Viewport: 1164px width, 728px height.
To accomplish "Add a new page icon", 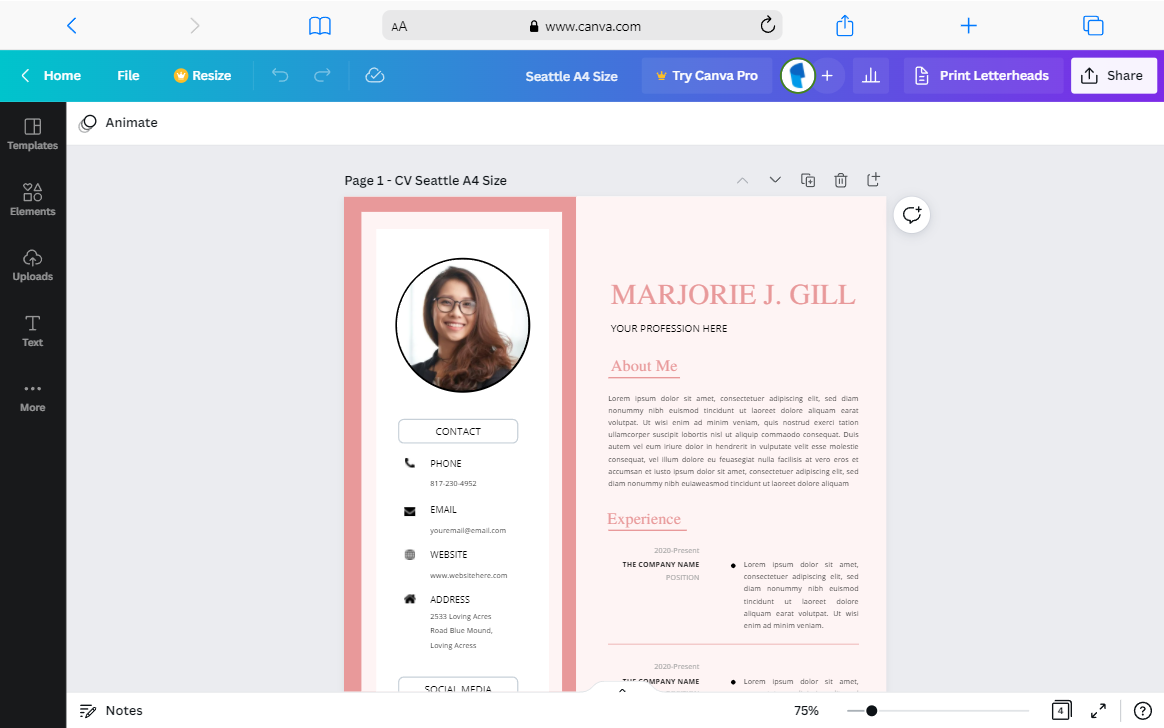I will click(x=873, y=180).
